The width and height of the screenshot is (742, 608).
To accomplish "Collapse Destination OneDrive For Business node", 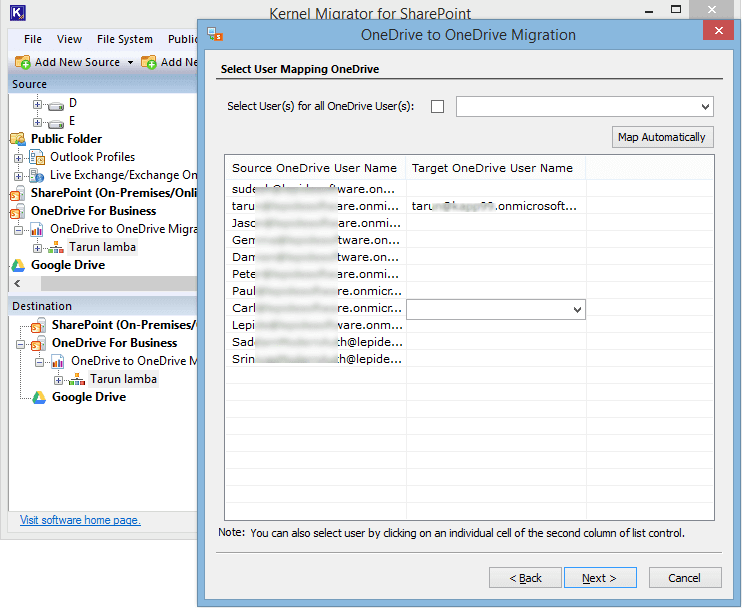I will [20, 344].
